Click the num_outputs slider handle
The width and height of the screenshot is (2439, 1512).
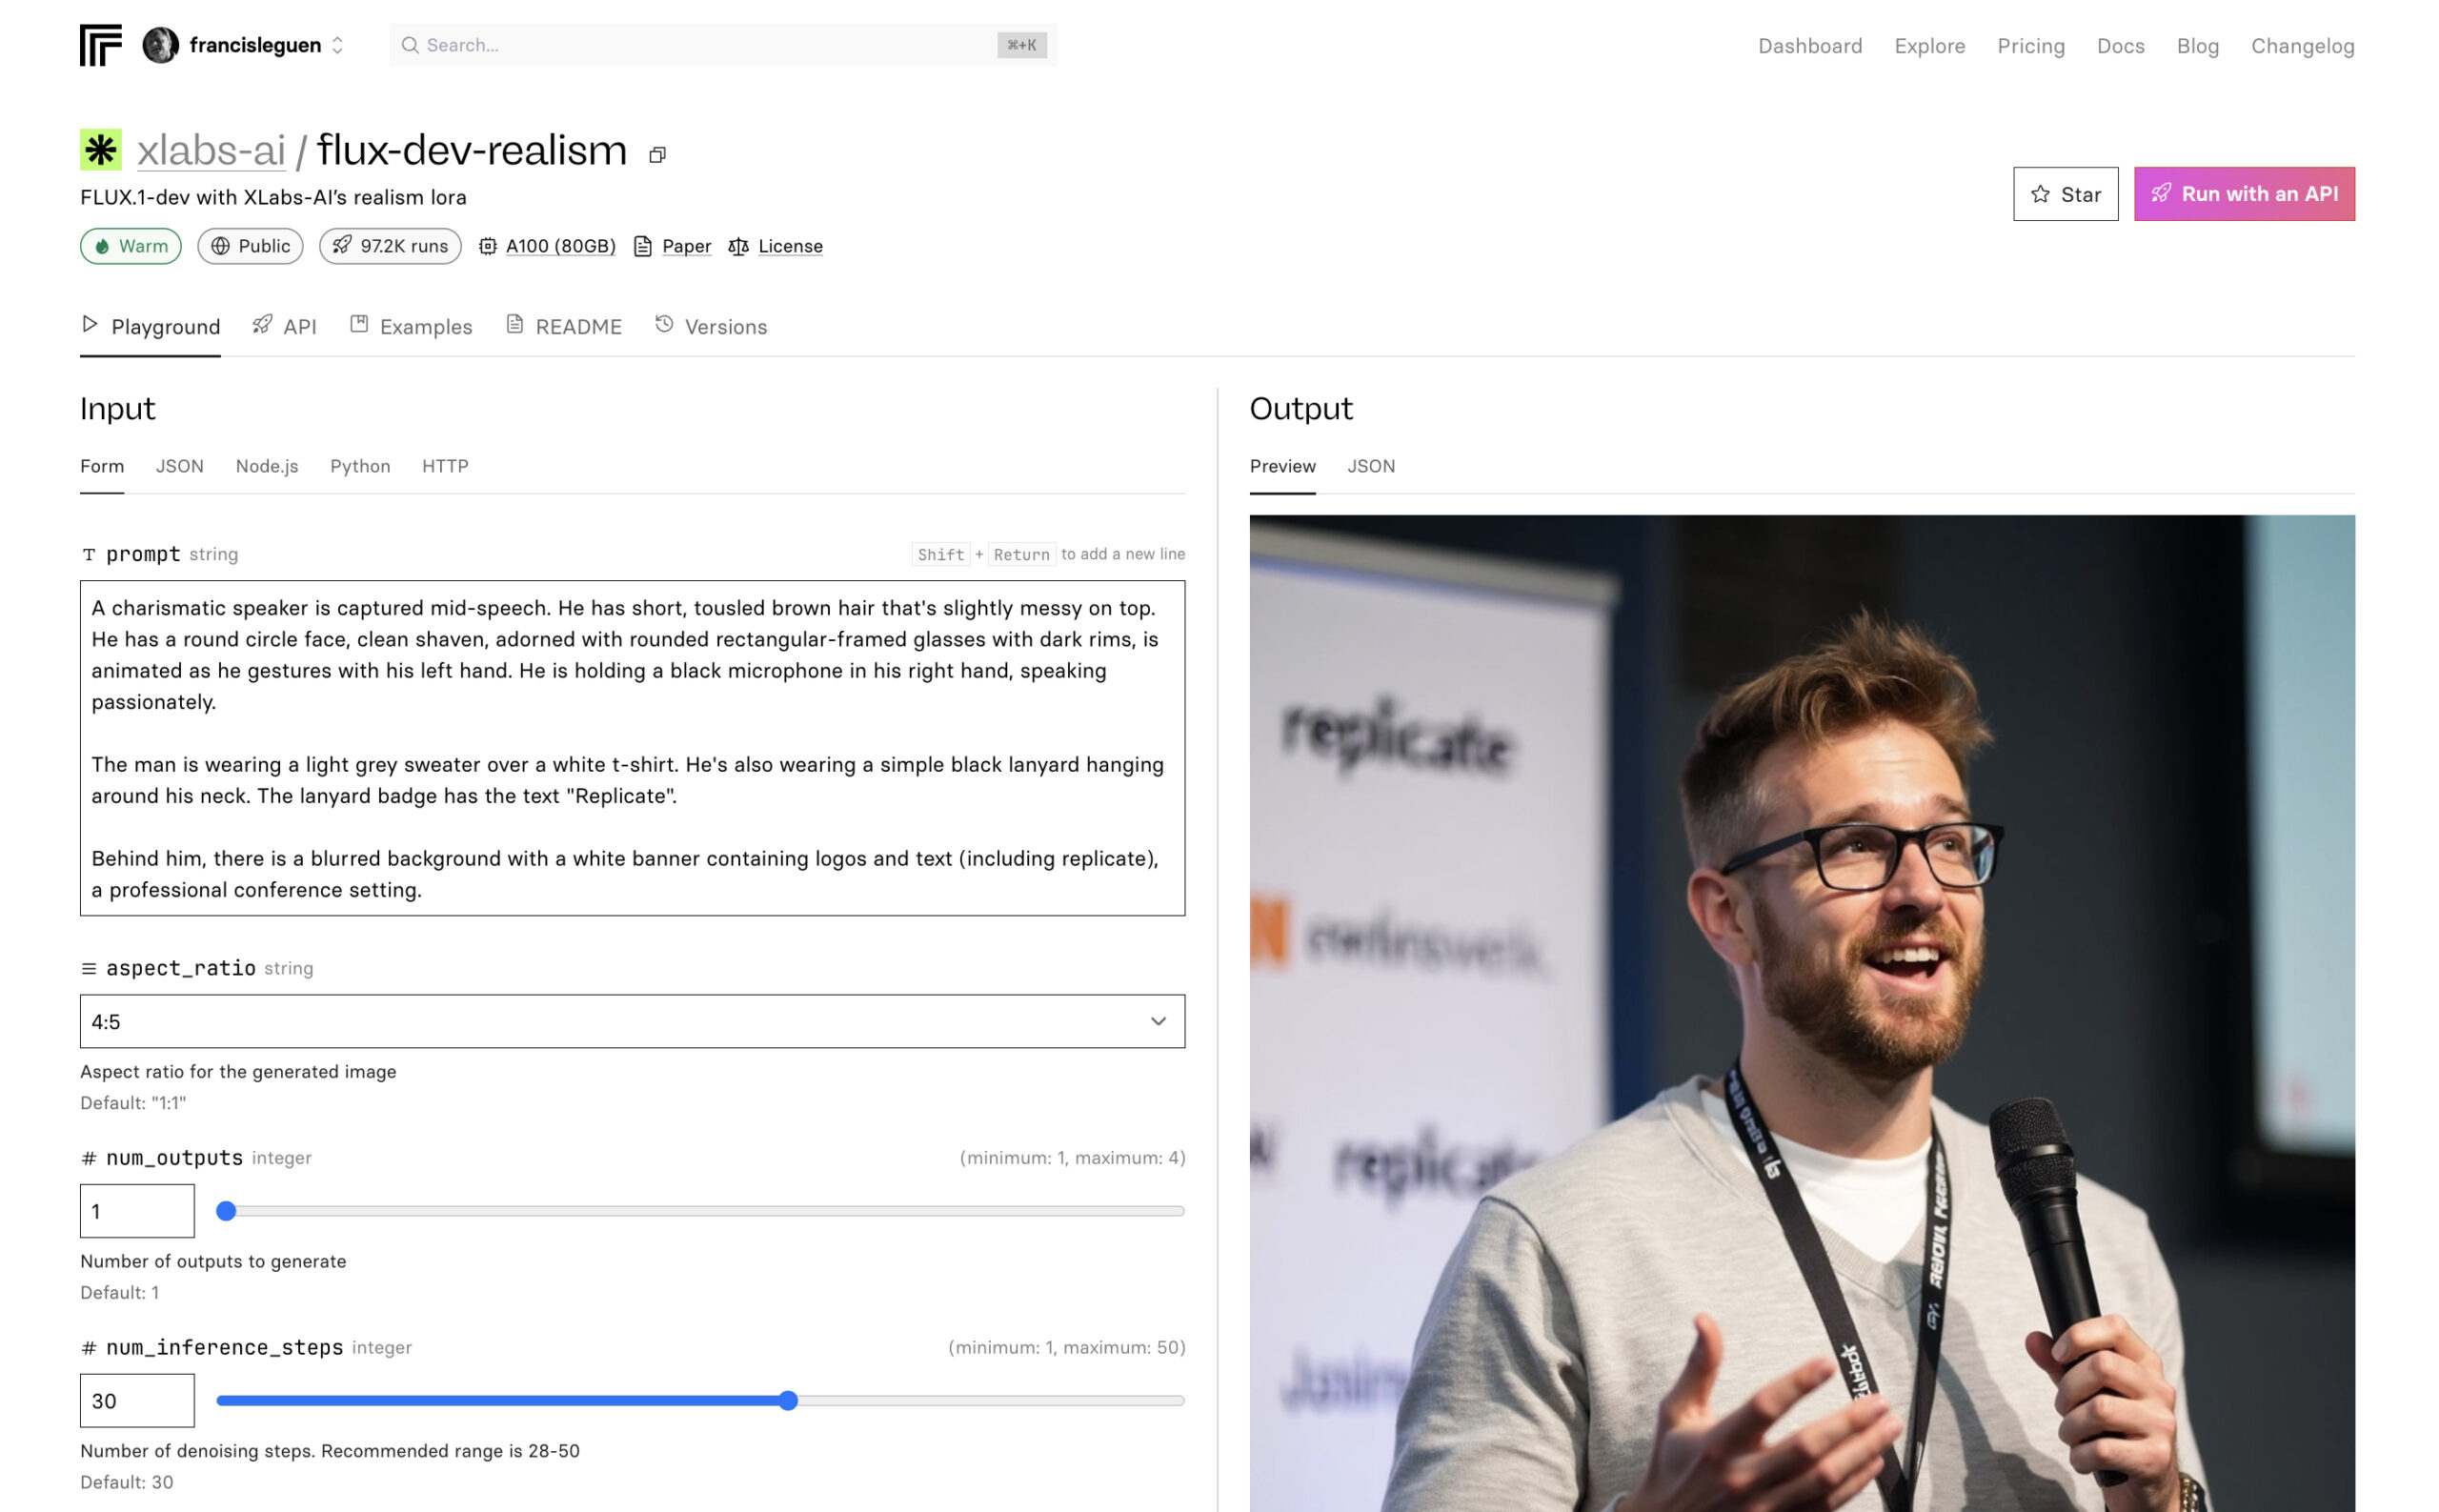click(x=226, y=1211)
